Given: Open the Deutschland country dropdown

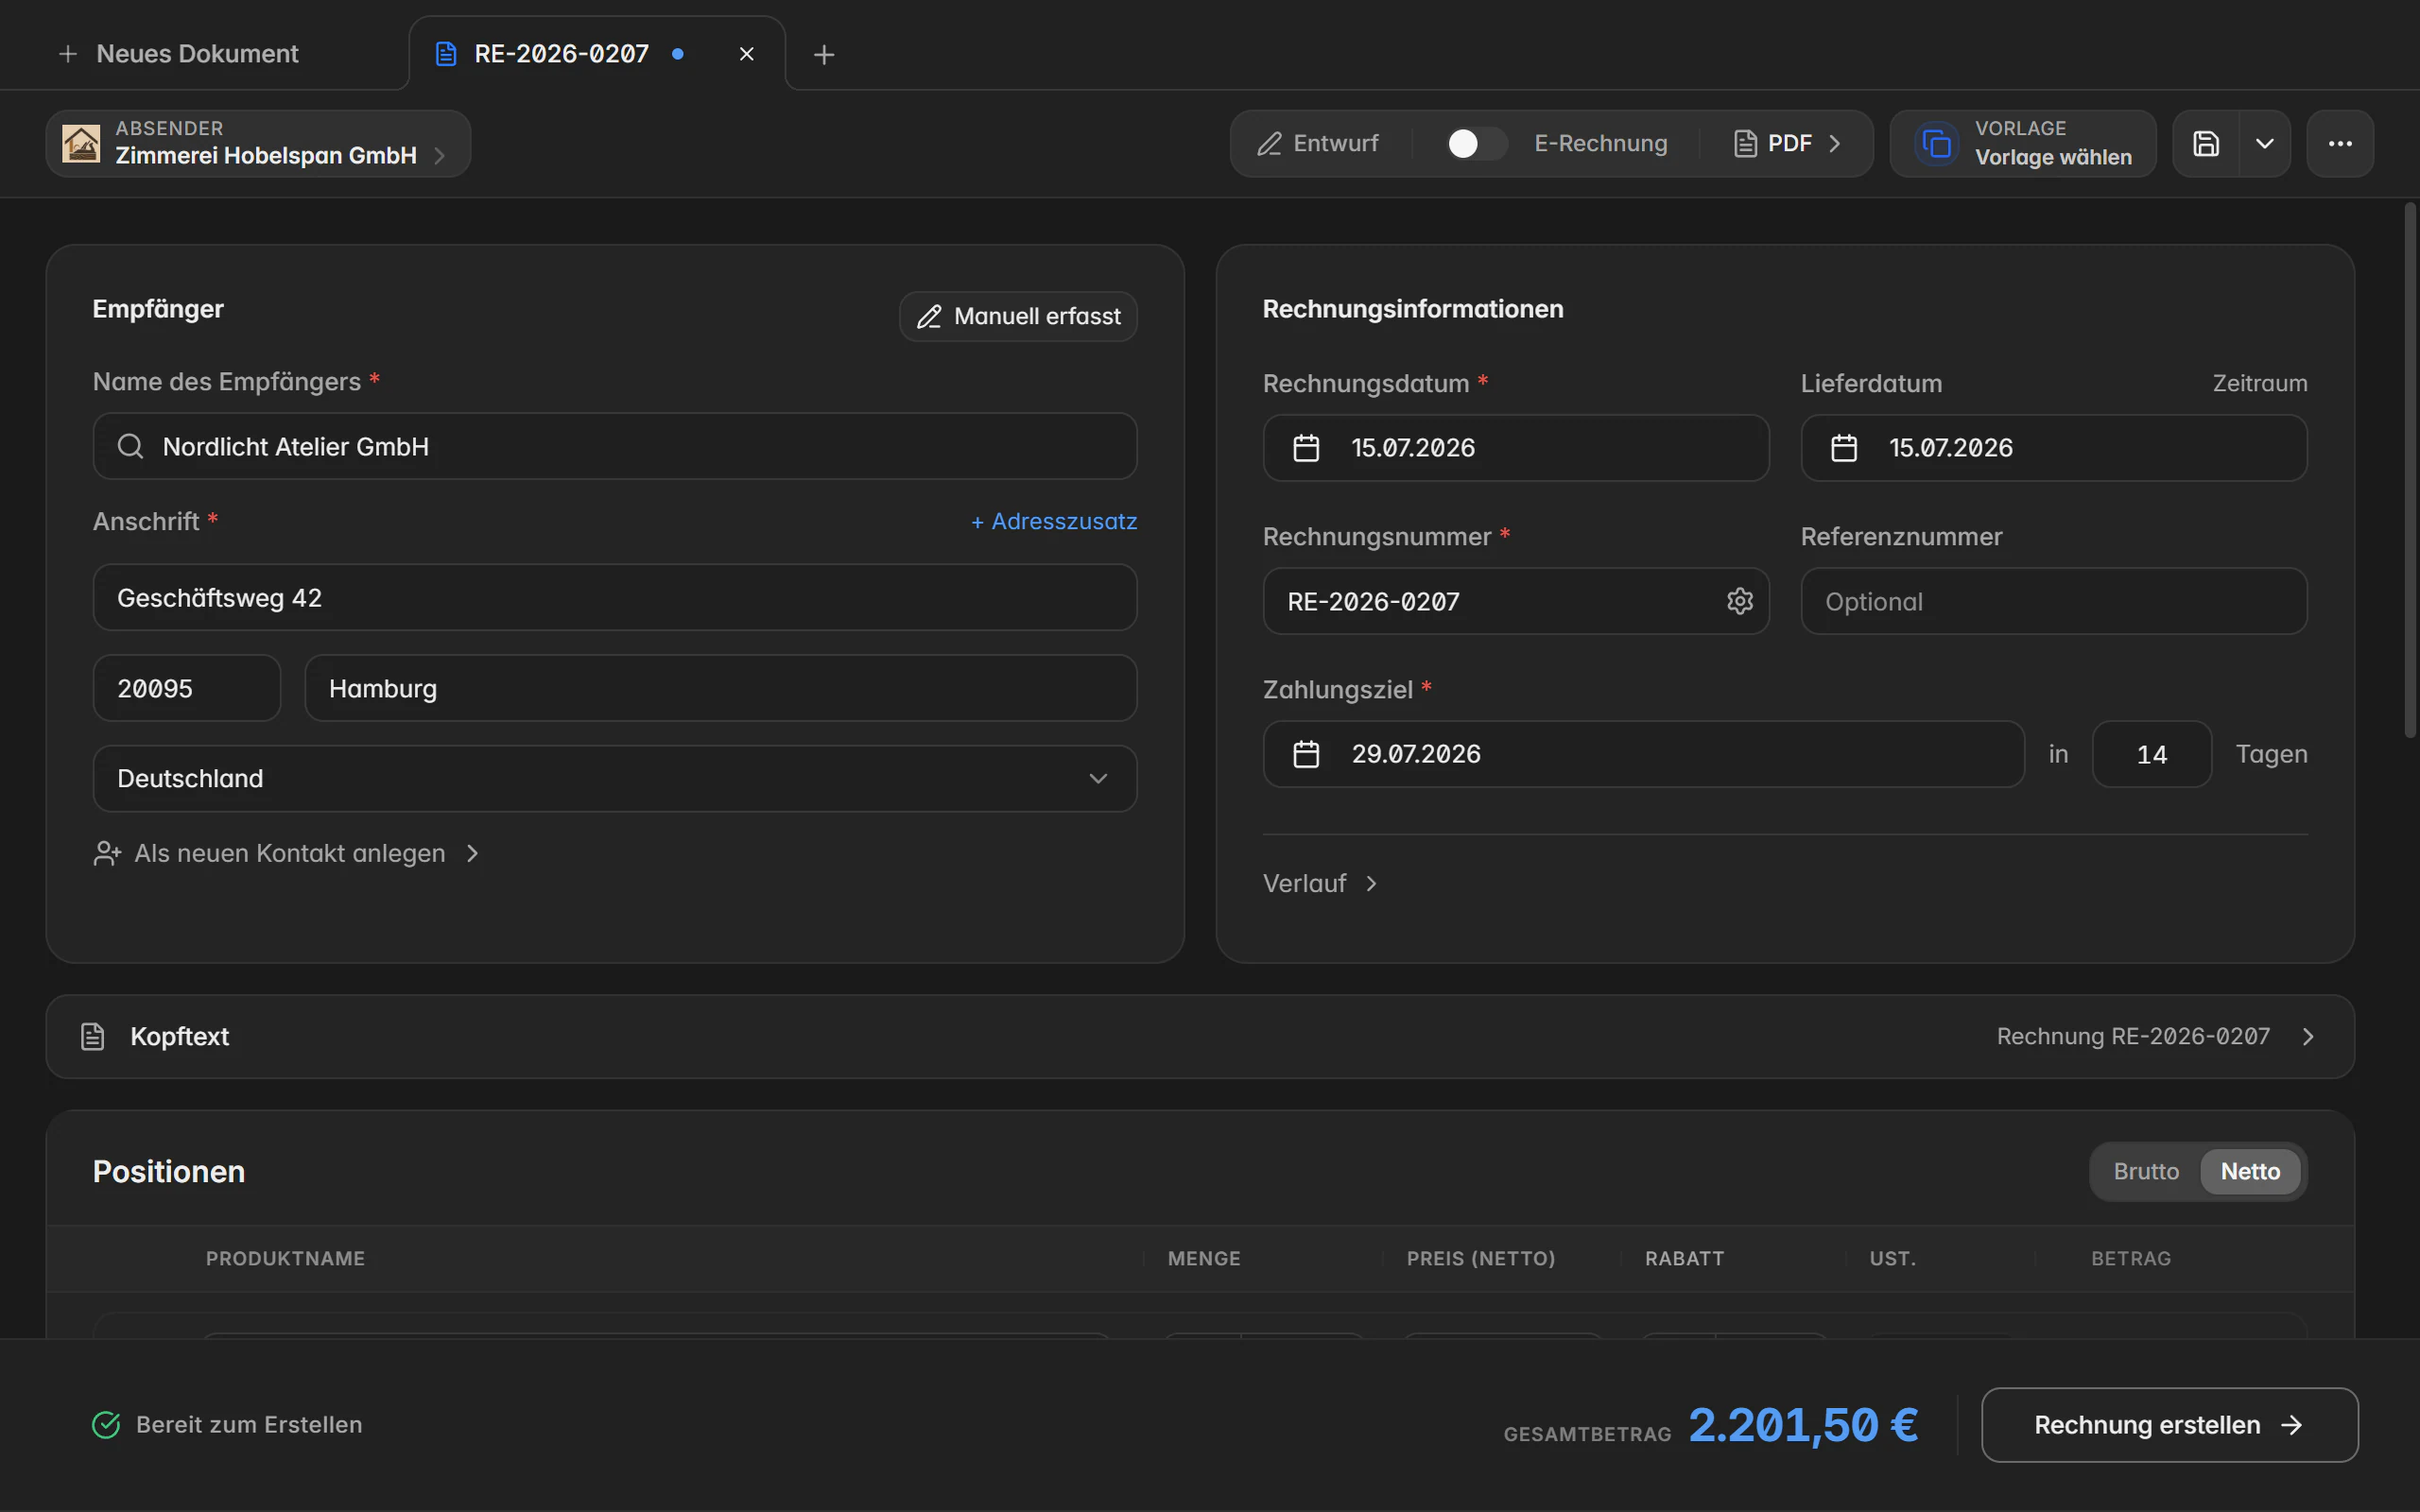Looking at the screenshot, I should [x=615, y=778].
